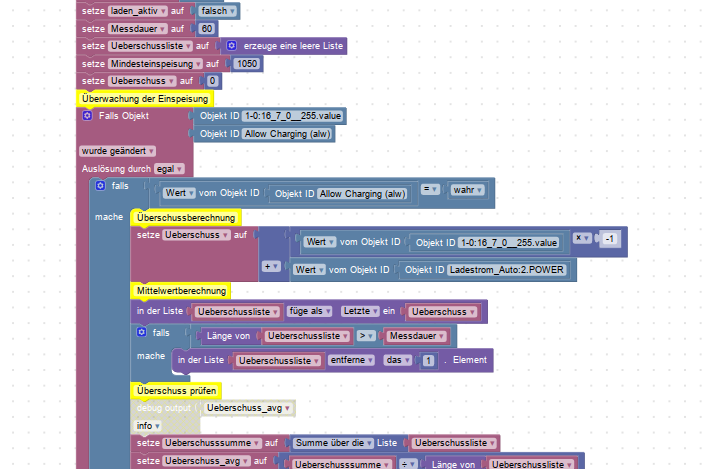712x469 pixels.
Task: Edit number field '60' for Messdauer
Action: (207, 29)
